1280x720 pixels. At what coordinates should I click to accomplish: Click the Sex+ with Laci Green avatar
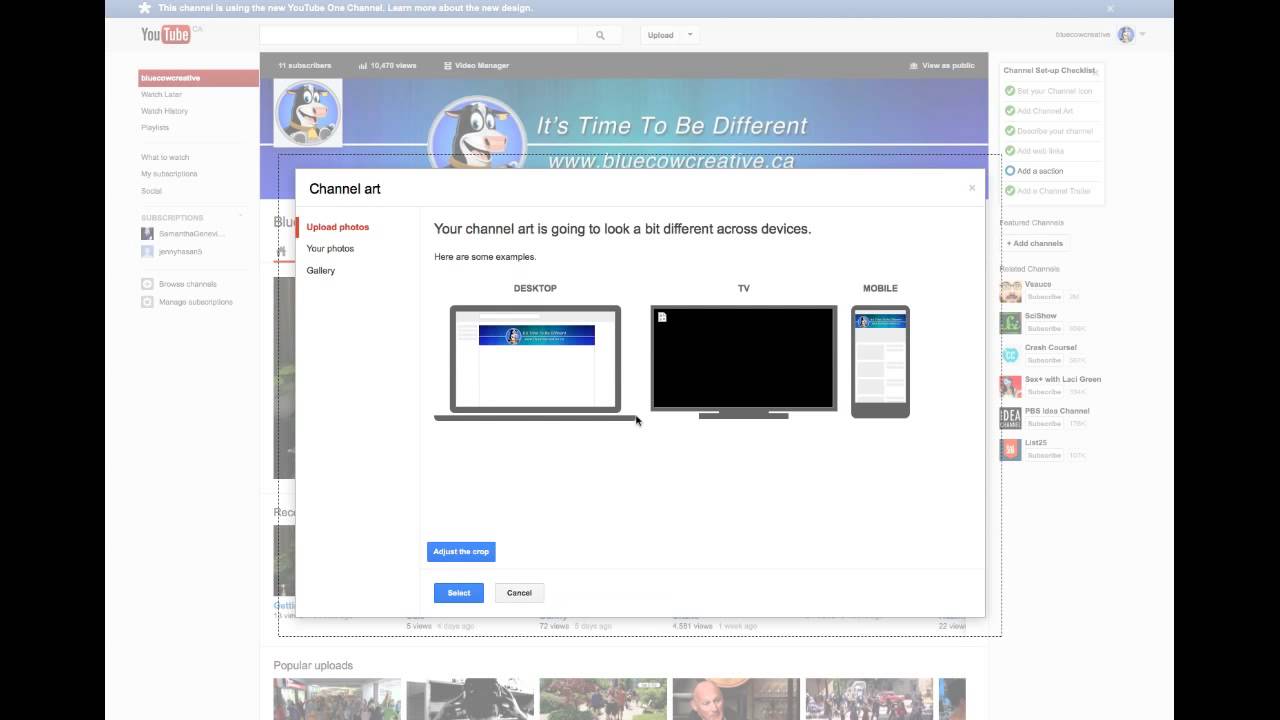click(1010, 386)
